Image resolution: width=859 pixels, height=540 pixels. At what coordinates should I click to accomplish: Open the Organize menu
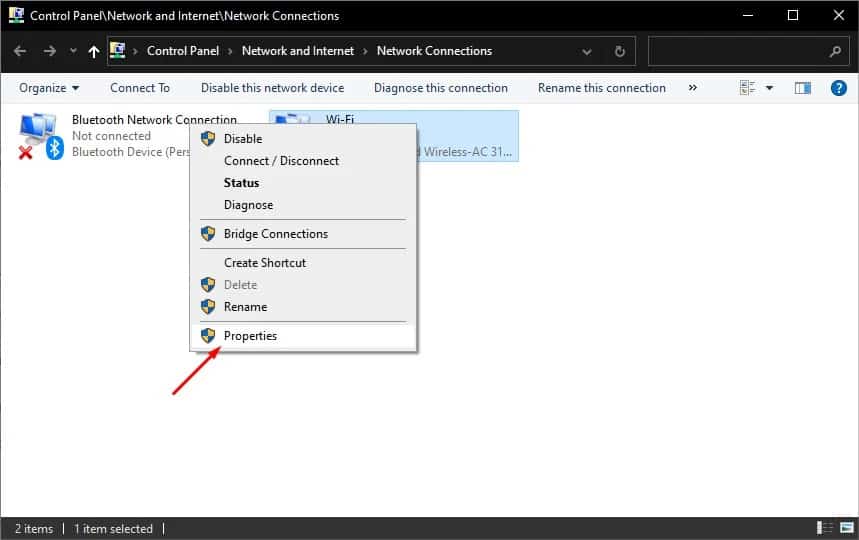tap(49, 88)
